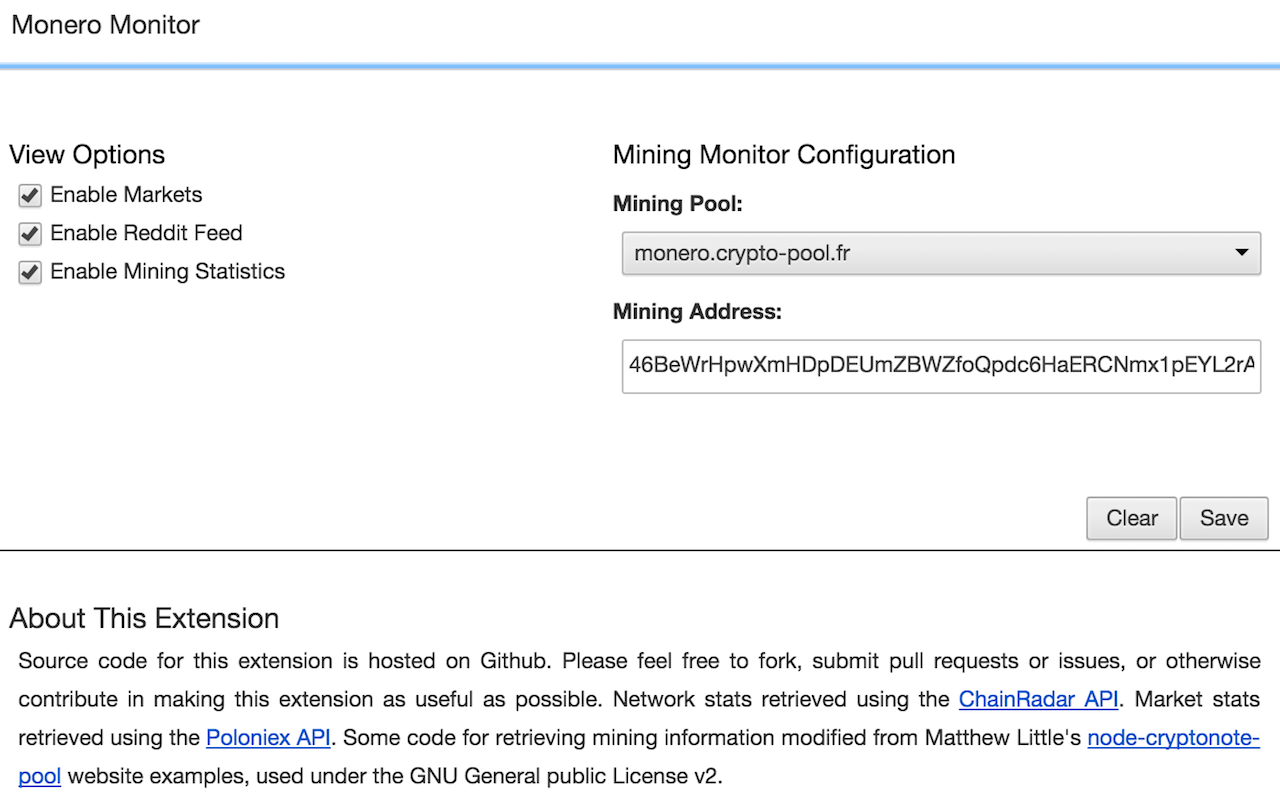1280x800 pixels.
Task: Open the Mining Pool dropdown
Action: [941, 253]
